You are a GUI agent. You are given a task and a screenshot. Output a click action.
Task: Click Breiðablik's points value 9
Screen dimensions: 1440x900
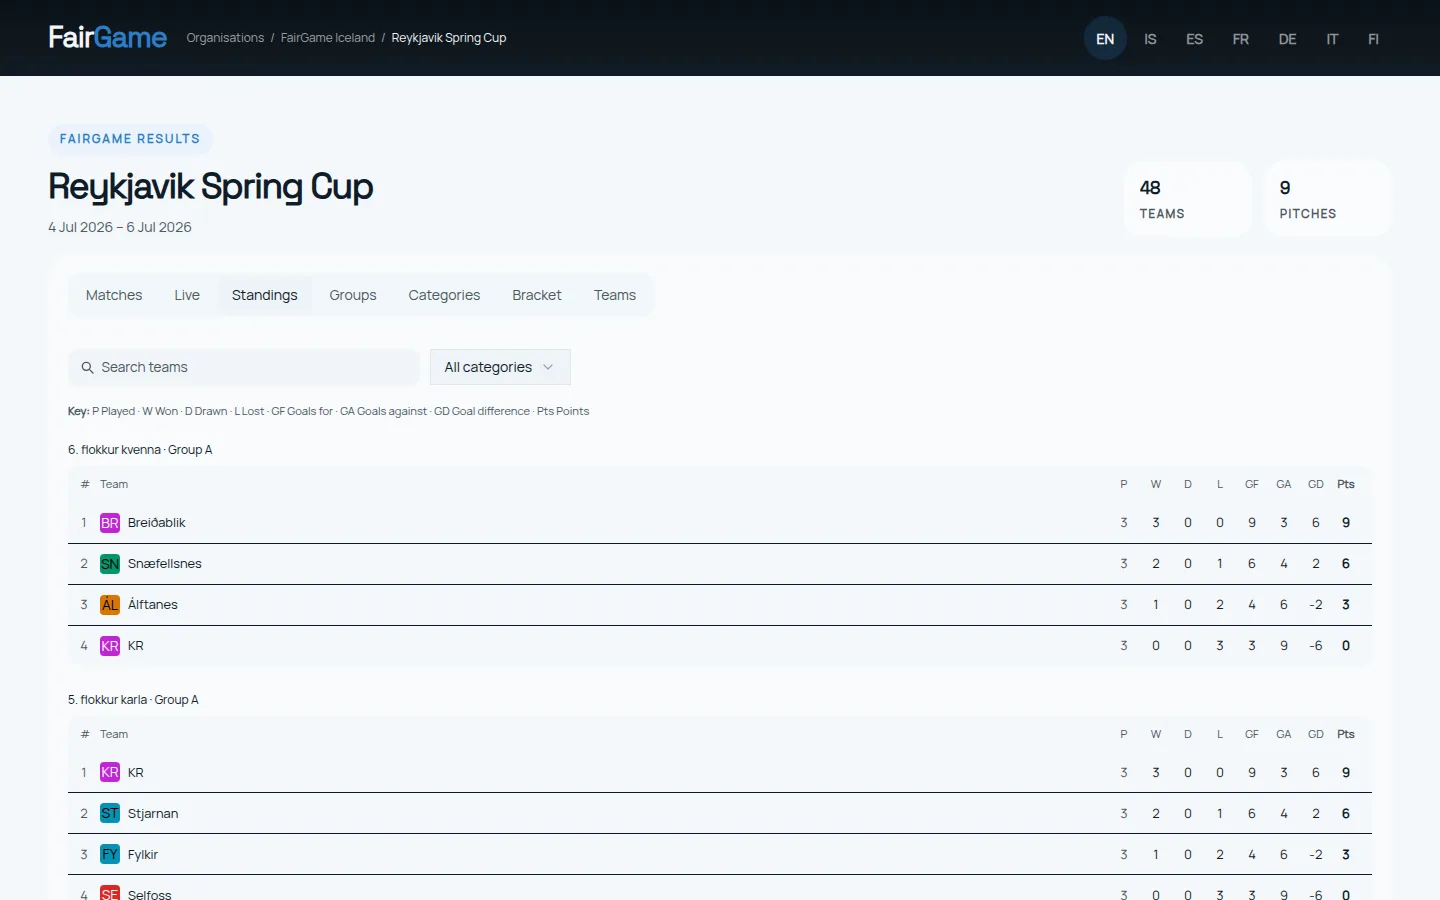1346,523
